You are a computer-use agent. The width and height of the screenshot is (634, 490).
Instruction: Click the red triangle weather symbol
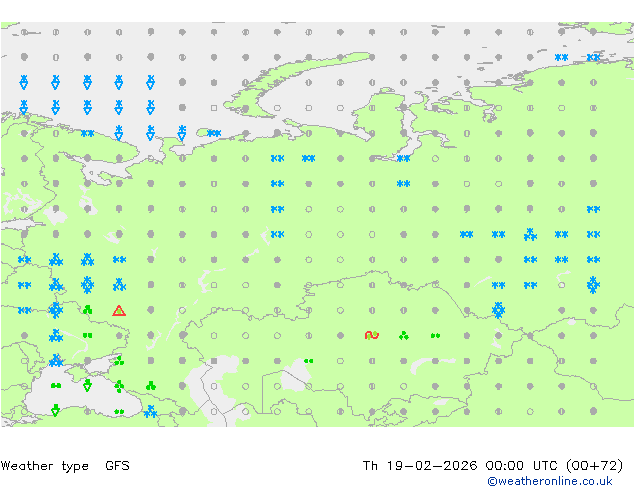coord(119,310)
